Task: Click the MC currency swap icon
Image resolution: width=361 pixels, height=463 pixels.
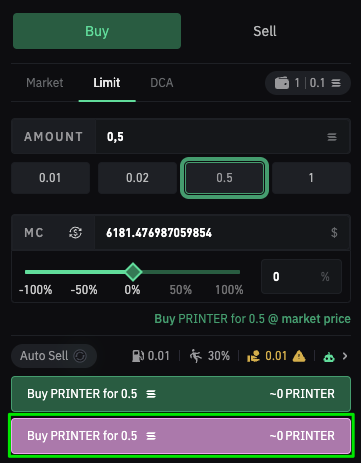Action: 75,232
